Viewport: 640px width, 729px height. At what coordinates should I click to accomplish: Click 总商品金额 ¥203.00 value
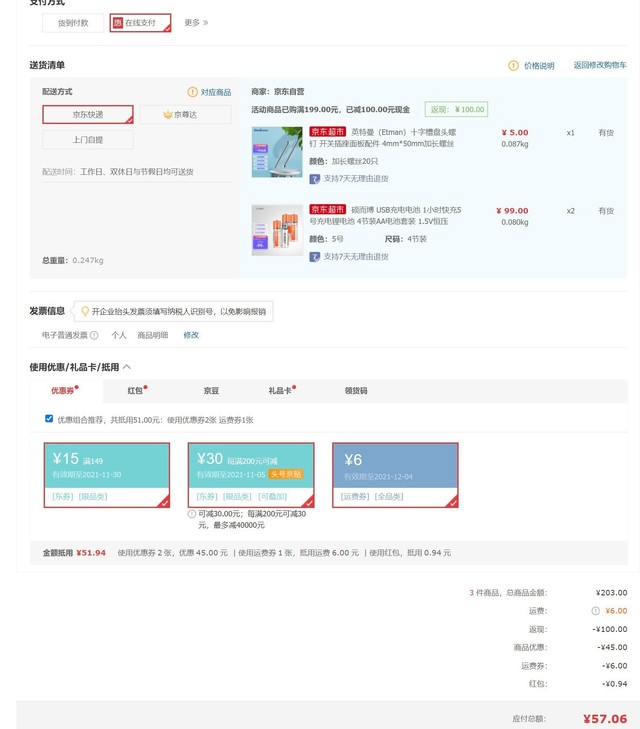(611, 593)
